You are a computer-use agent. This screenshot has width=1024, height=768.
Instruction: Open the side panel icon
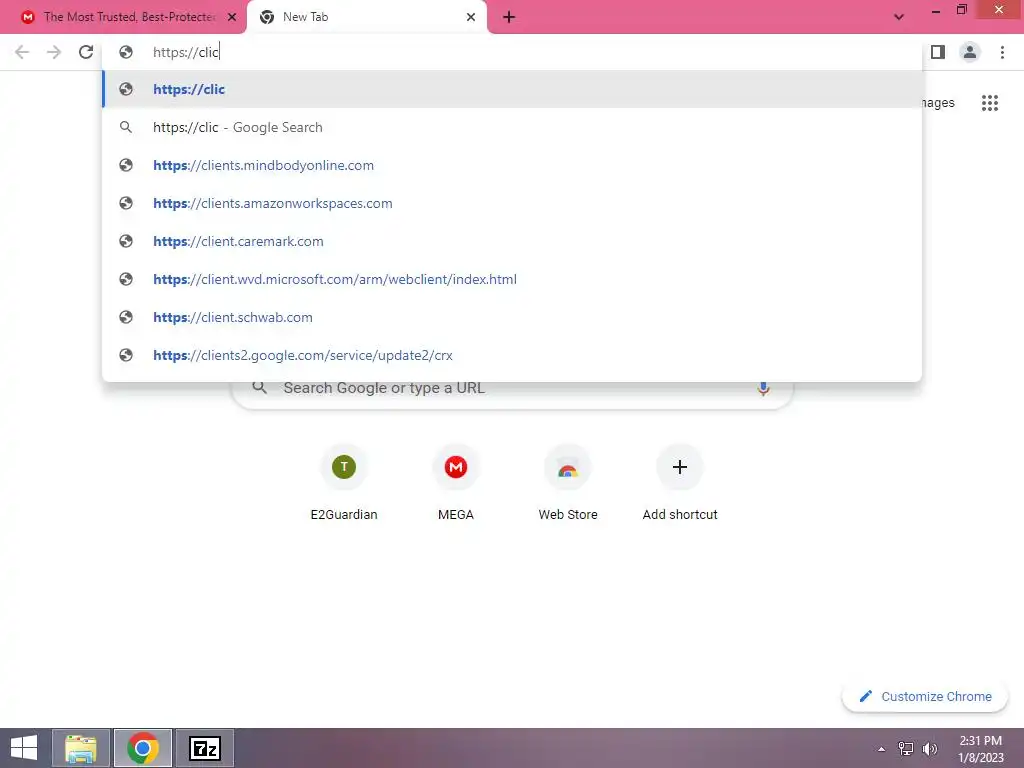coord(938,52)
